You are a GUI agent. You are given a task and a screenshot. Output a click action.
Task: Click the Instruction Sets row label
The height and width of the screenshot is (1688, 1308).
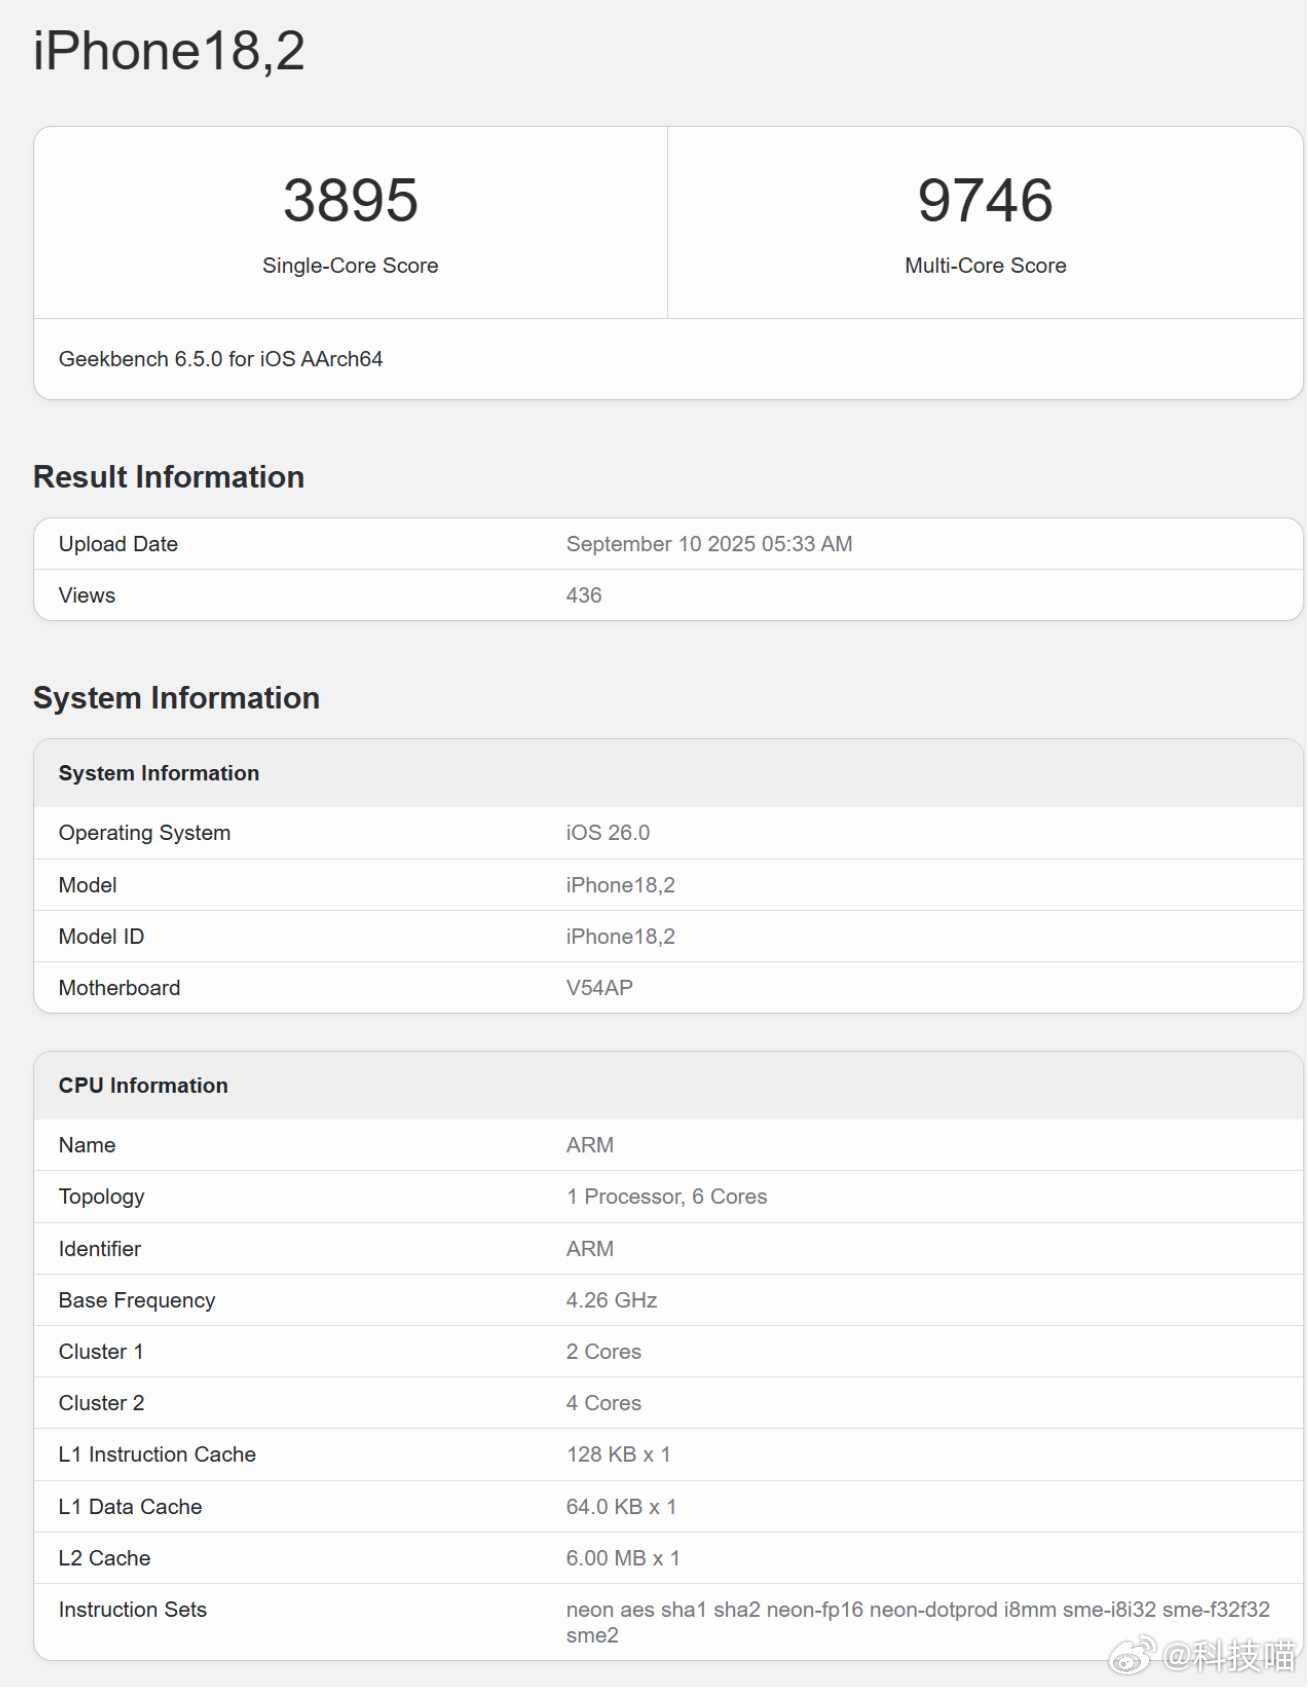(x=132, y=1610)
